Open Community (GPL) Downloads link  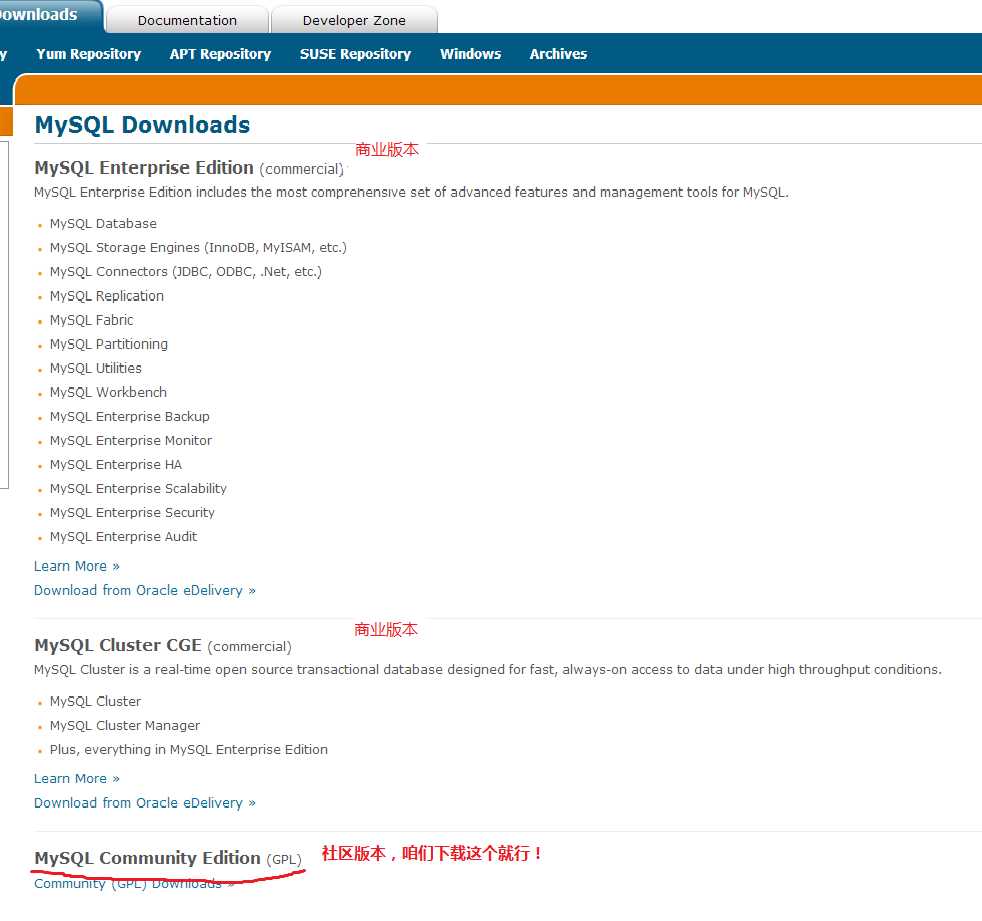pos(134,883)
